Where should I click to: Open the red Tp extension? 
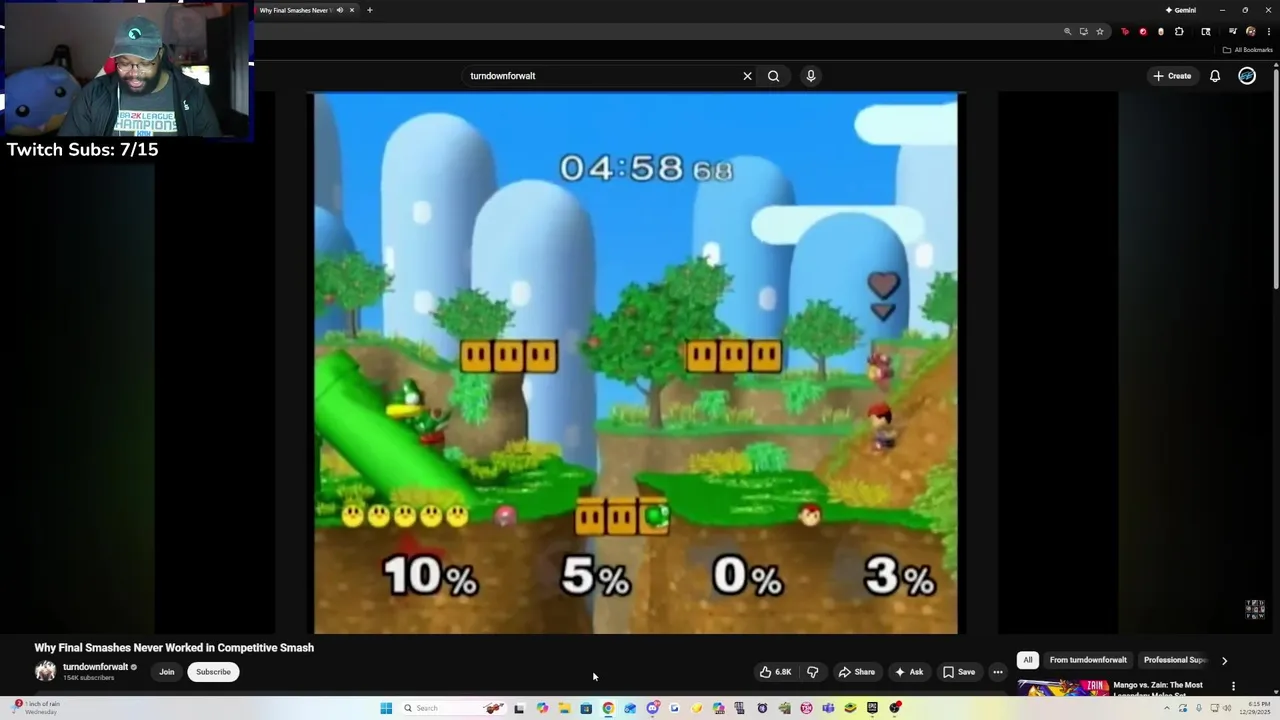pos(1125,32)
